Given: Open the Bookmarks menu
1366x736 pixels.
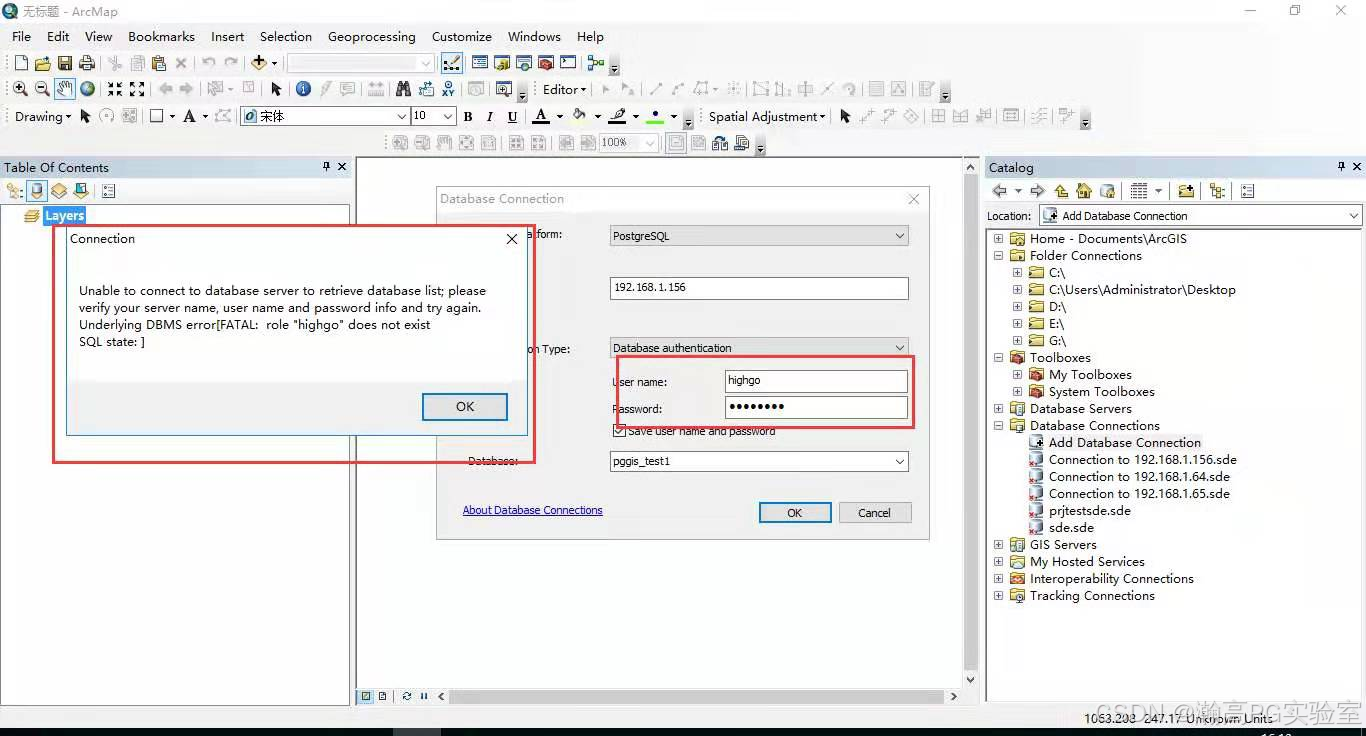Looking at the screenshot, I should [161, 37].
